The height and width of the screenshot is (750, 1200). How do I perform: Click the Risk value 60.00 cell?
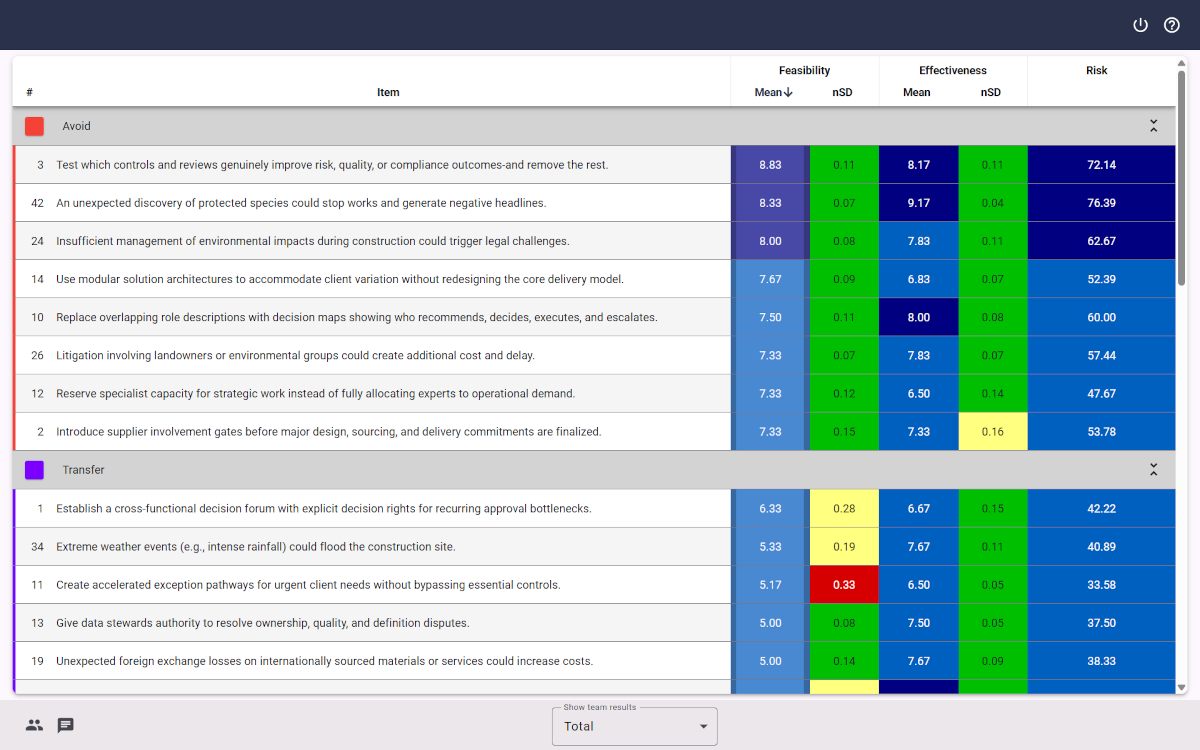click(x=1101, y=317)
